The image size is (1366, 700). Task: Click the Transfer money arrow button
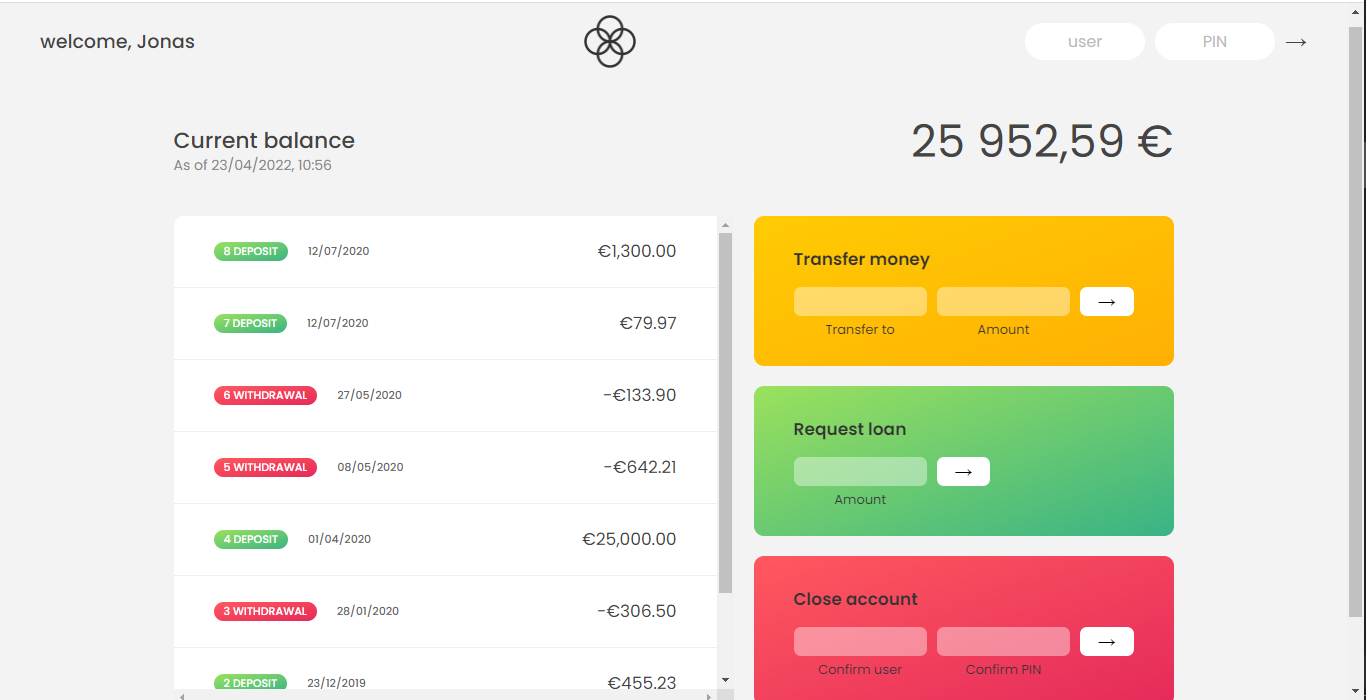[1106, 301]
